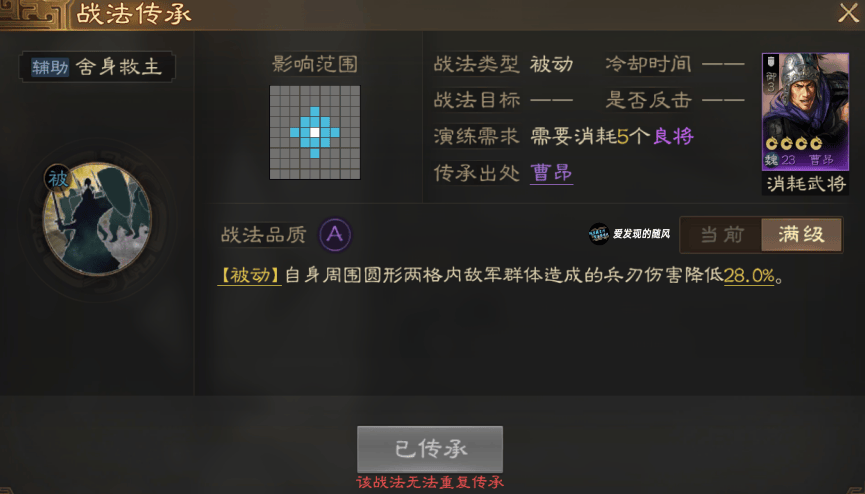Click the gold star rating on 曹昂 card

point(794,144)
